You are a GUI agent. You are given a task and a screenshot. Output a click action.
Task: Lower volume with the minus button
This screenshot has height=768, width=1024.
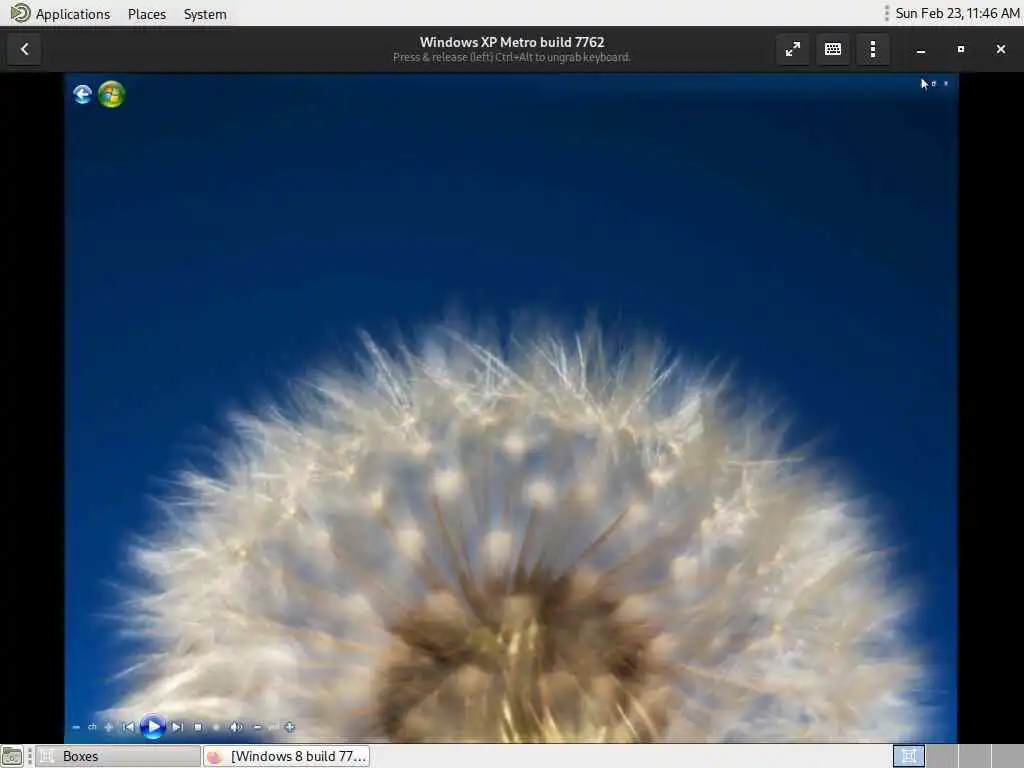coord(257,727)
